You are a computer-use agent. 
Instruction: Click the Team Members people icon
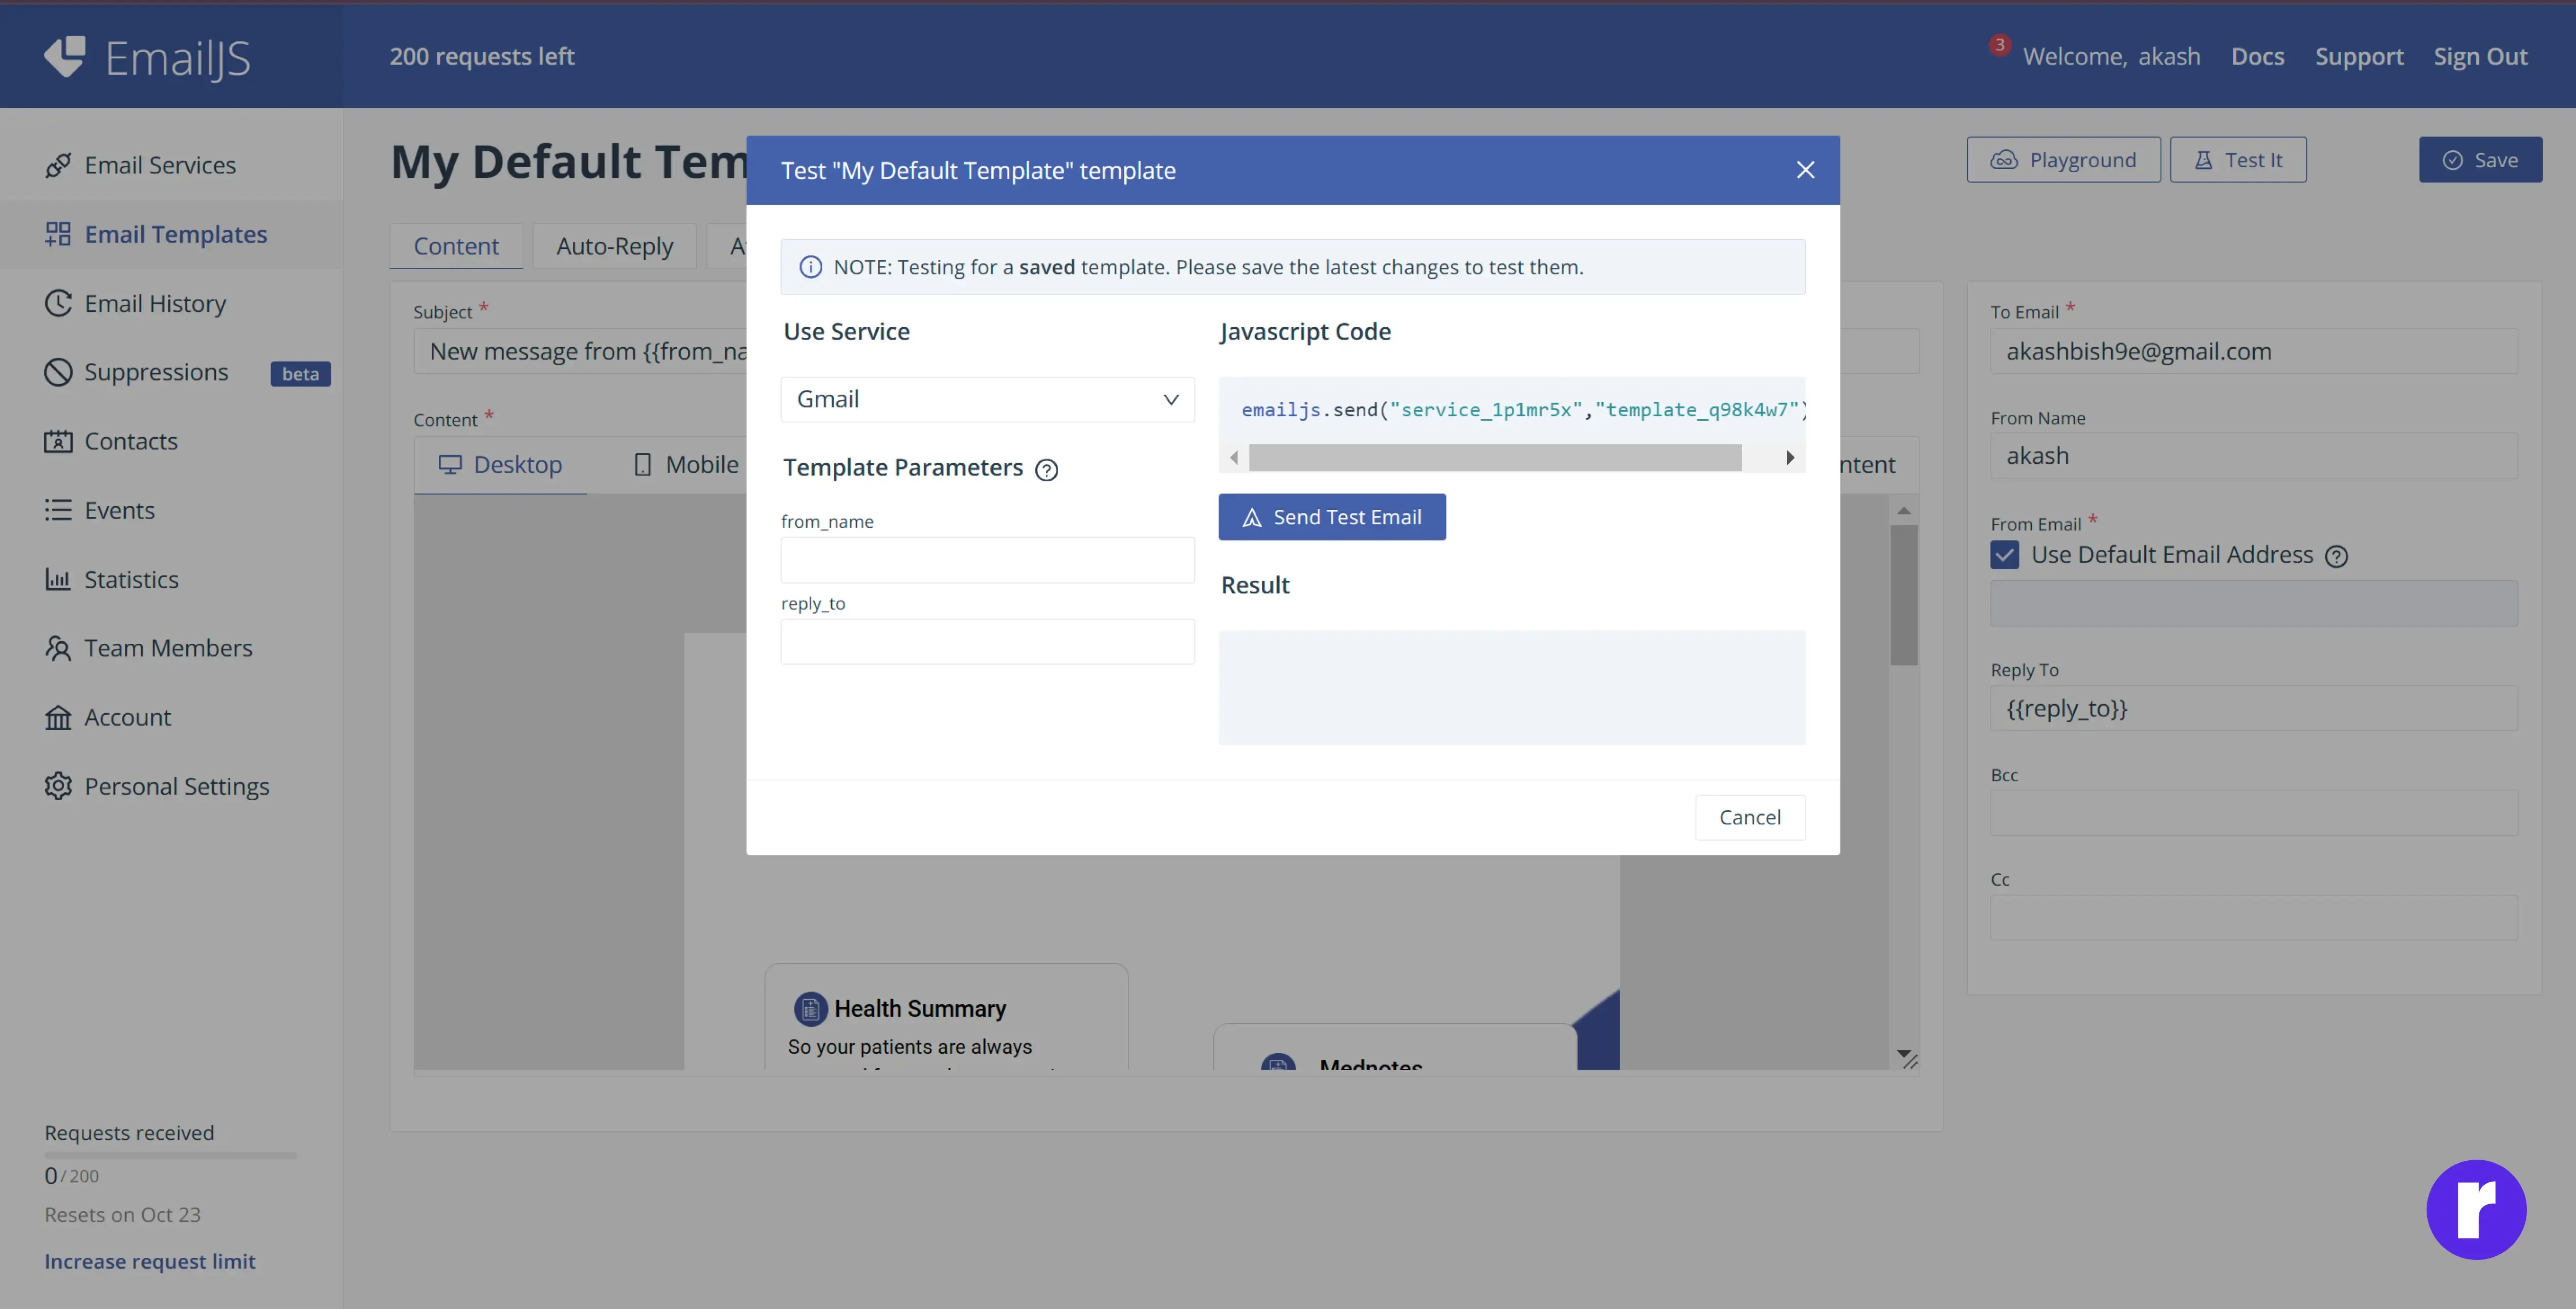(58, 648)
